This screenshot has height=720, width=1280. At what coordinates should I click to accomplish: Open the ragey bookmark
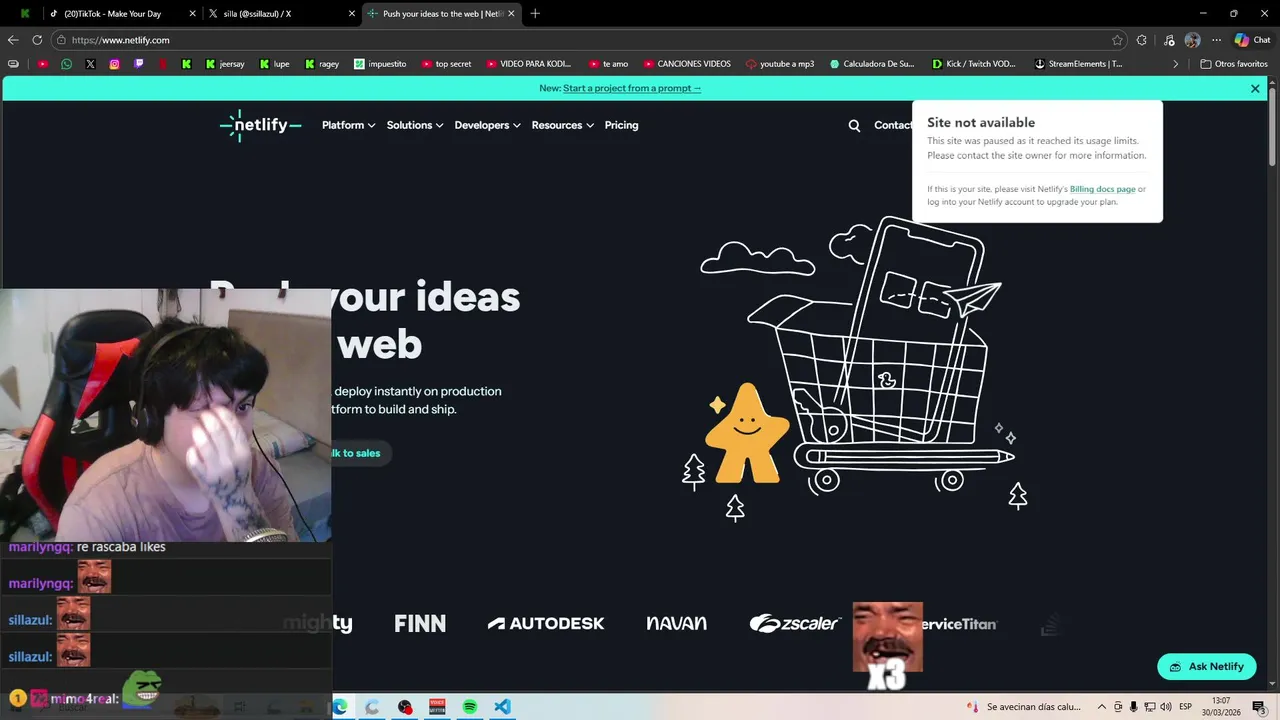pos(322,64)
